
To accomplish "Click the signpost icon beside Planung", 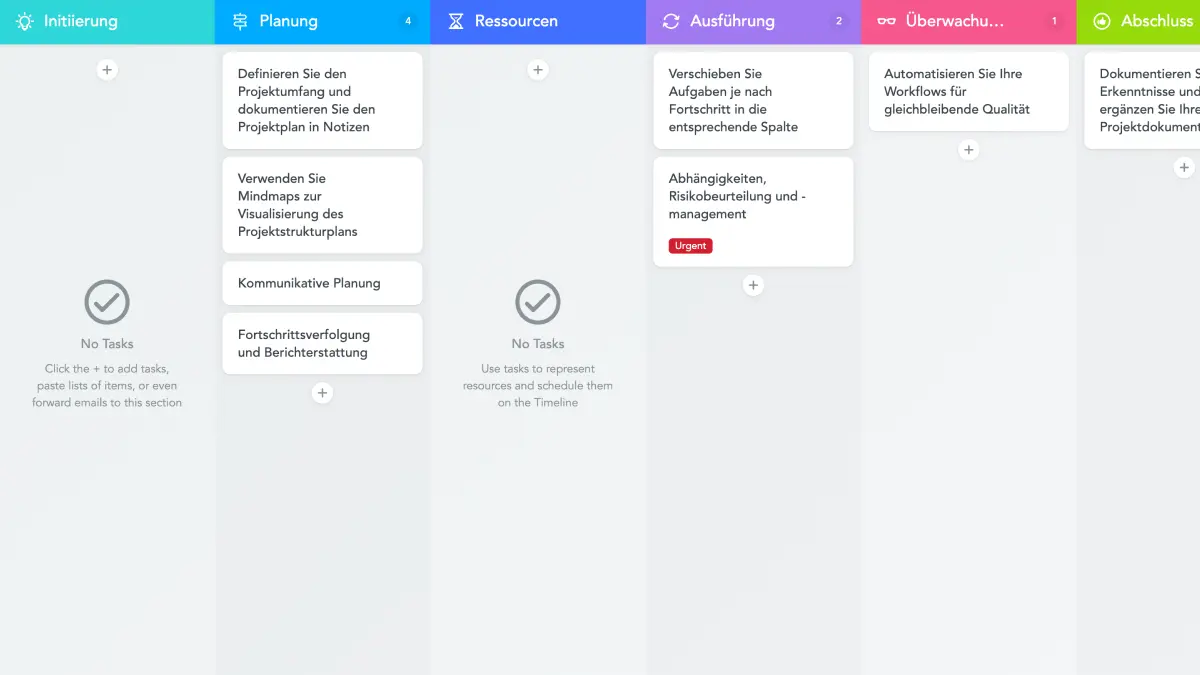I will [240, 21].
